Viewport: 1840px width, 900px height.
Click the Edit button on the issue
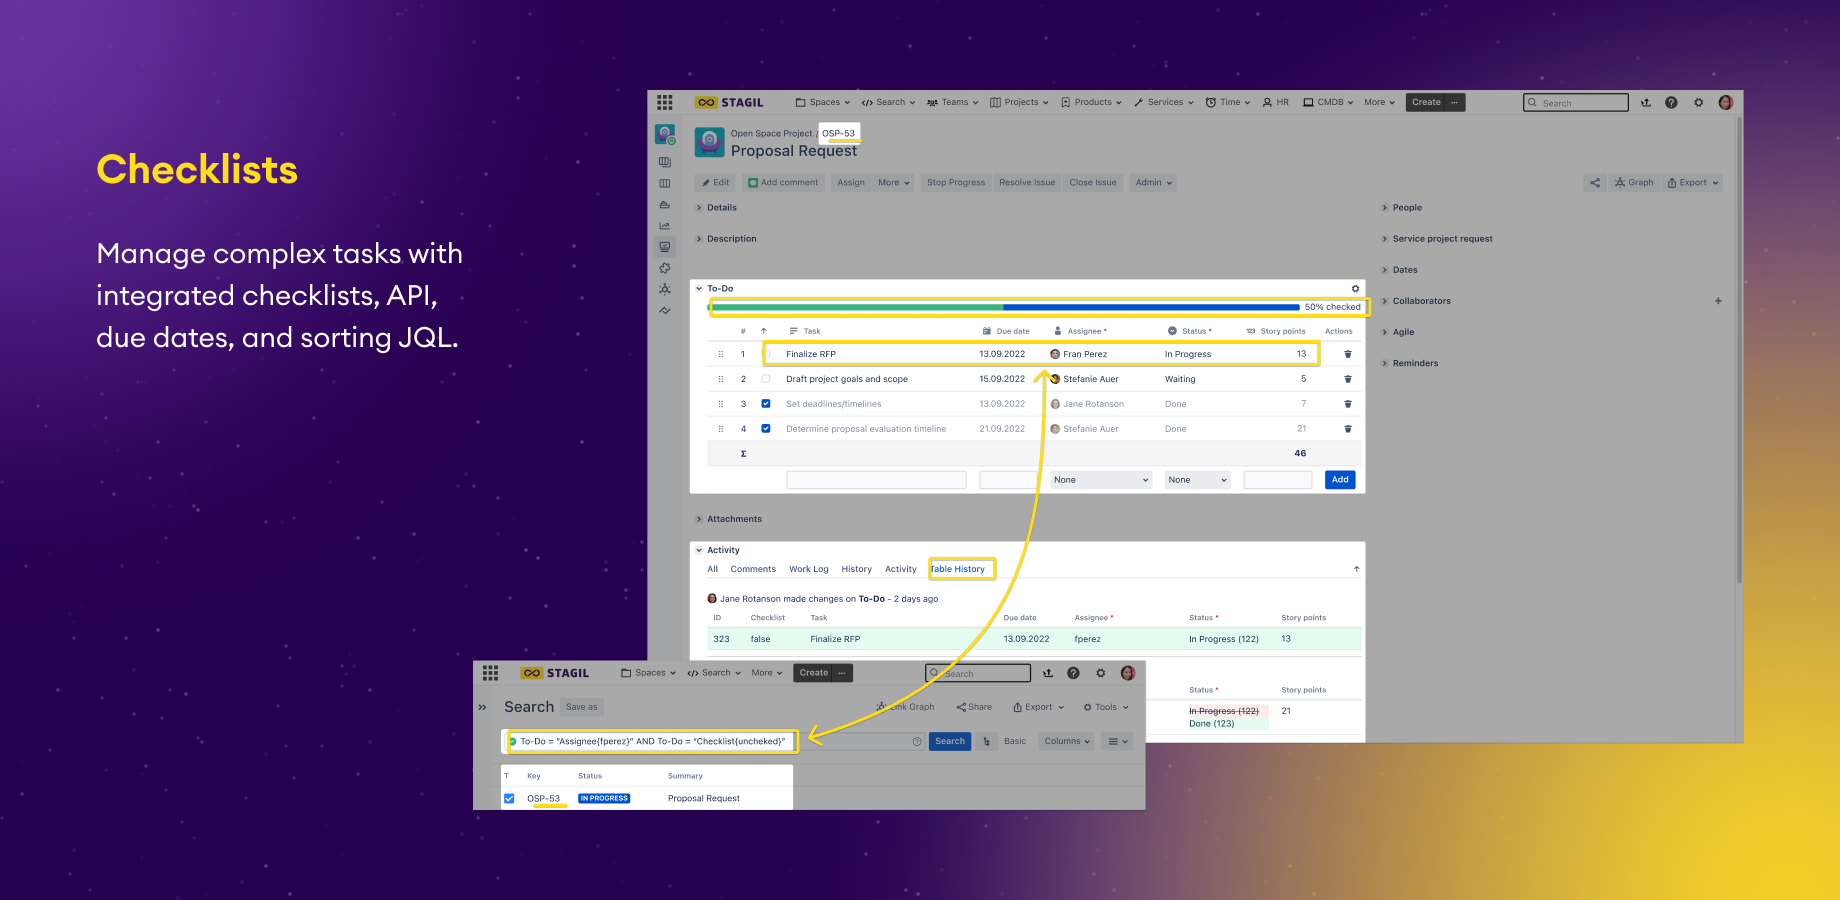click(715, 183)
